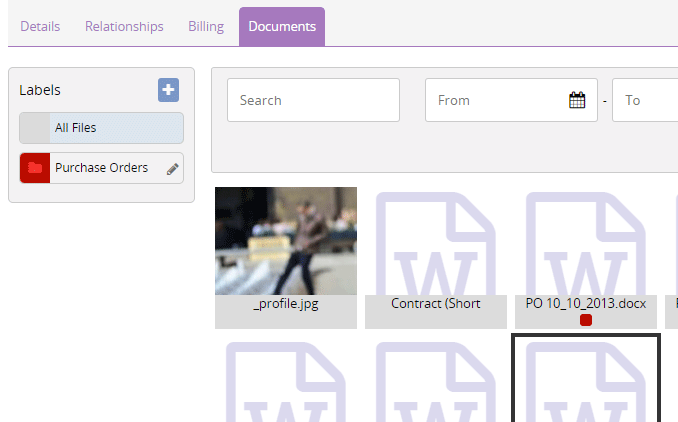
Task: Filter by Purchase Orders label
Action: point(101,168)
